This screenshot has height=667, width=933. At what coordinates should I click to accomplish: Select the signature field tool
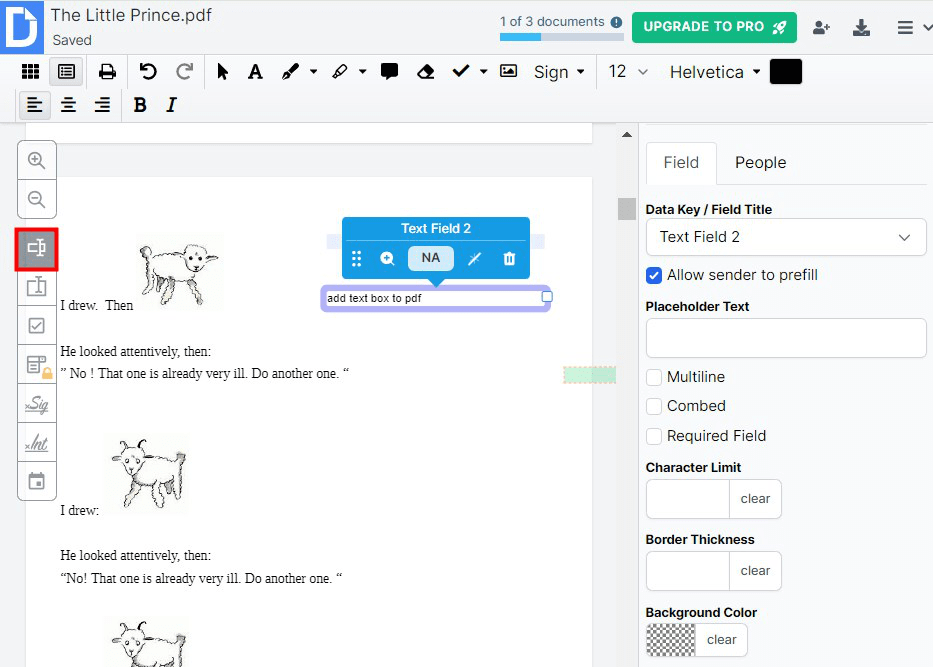(37, 404)
